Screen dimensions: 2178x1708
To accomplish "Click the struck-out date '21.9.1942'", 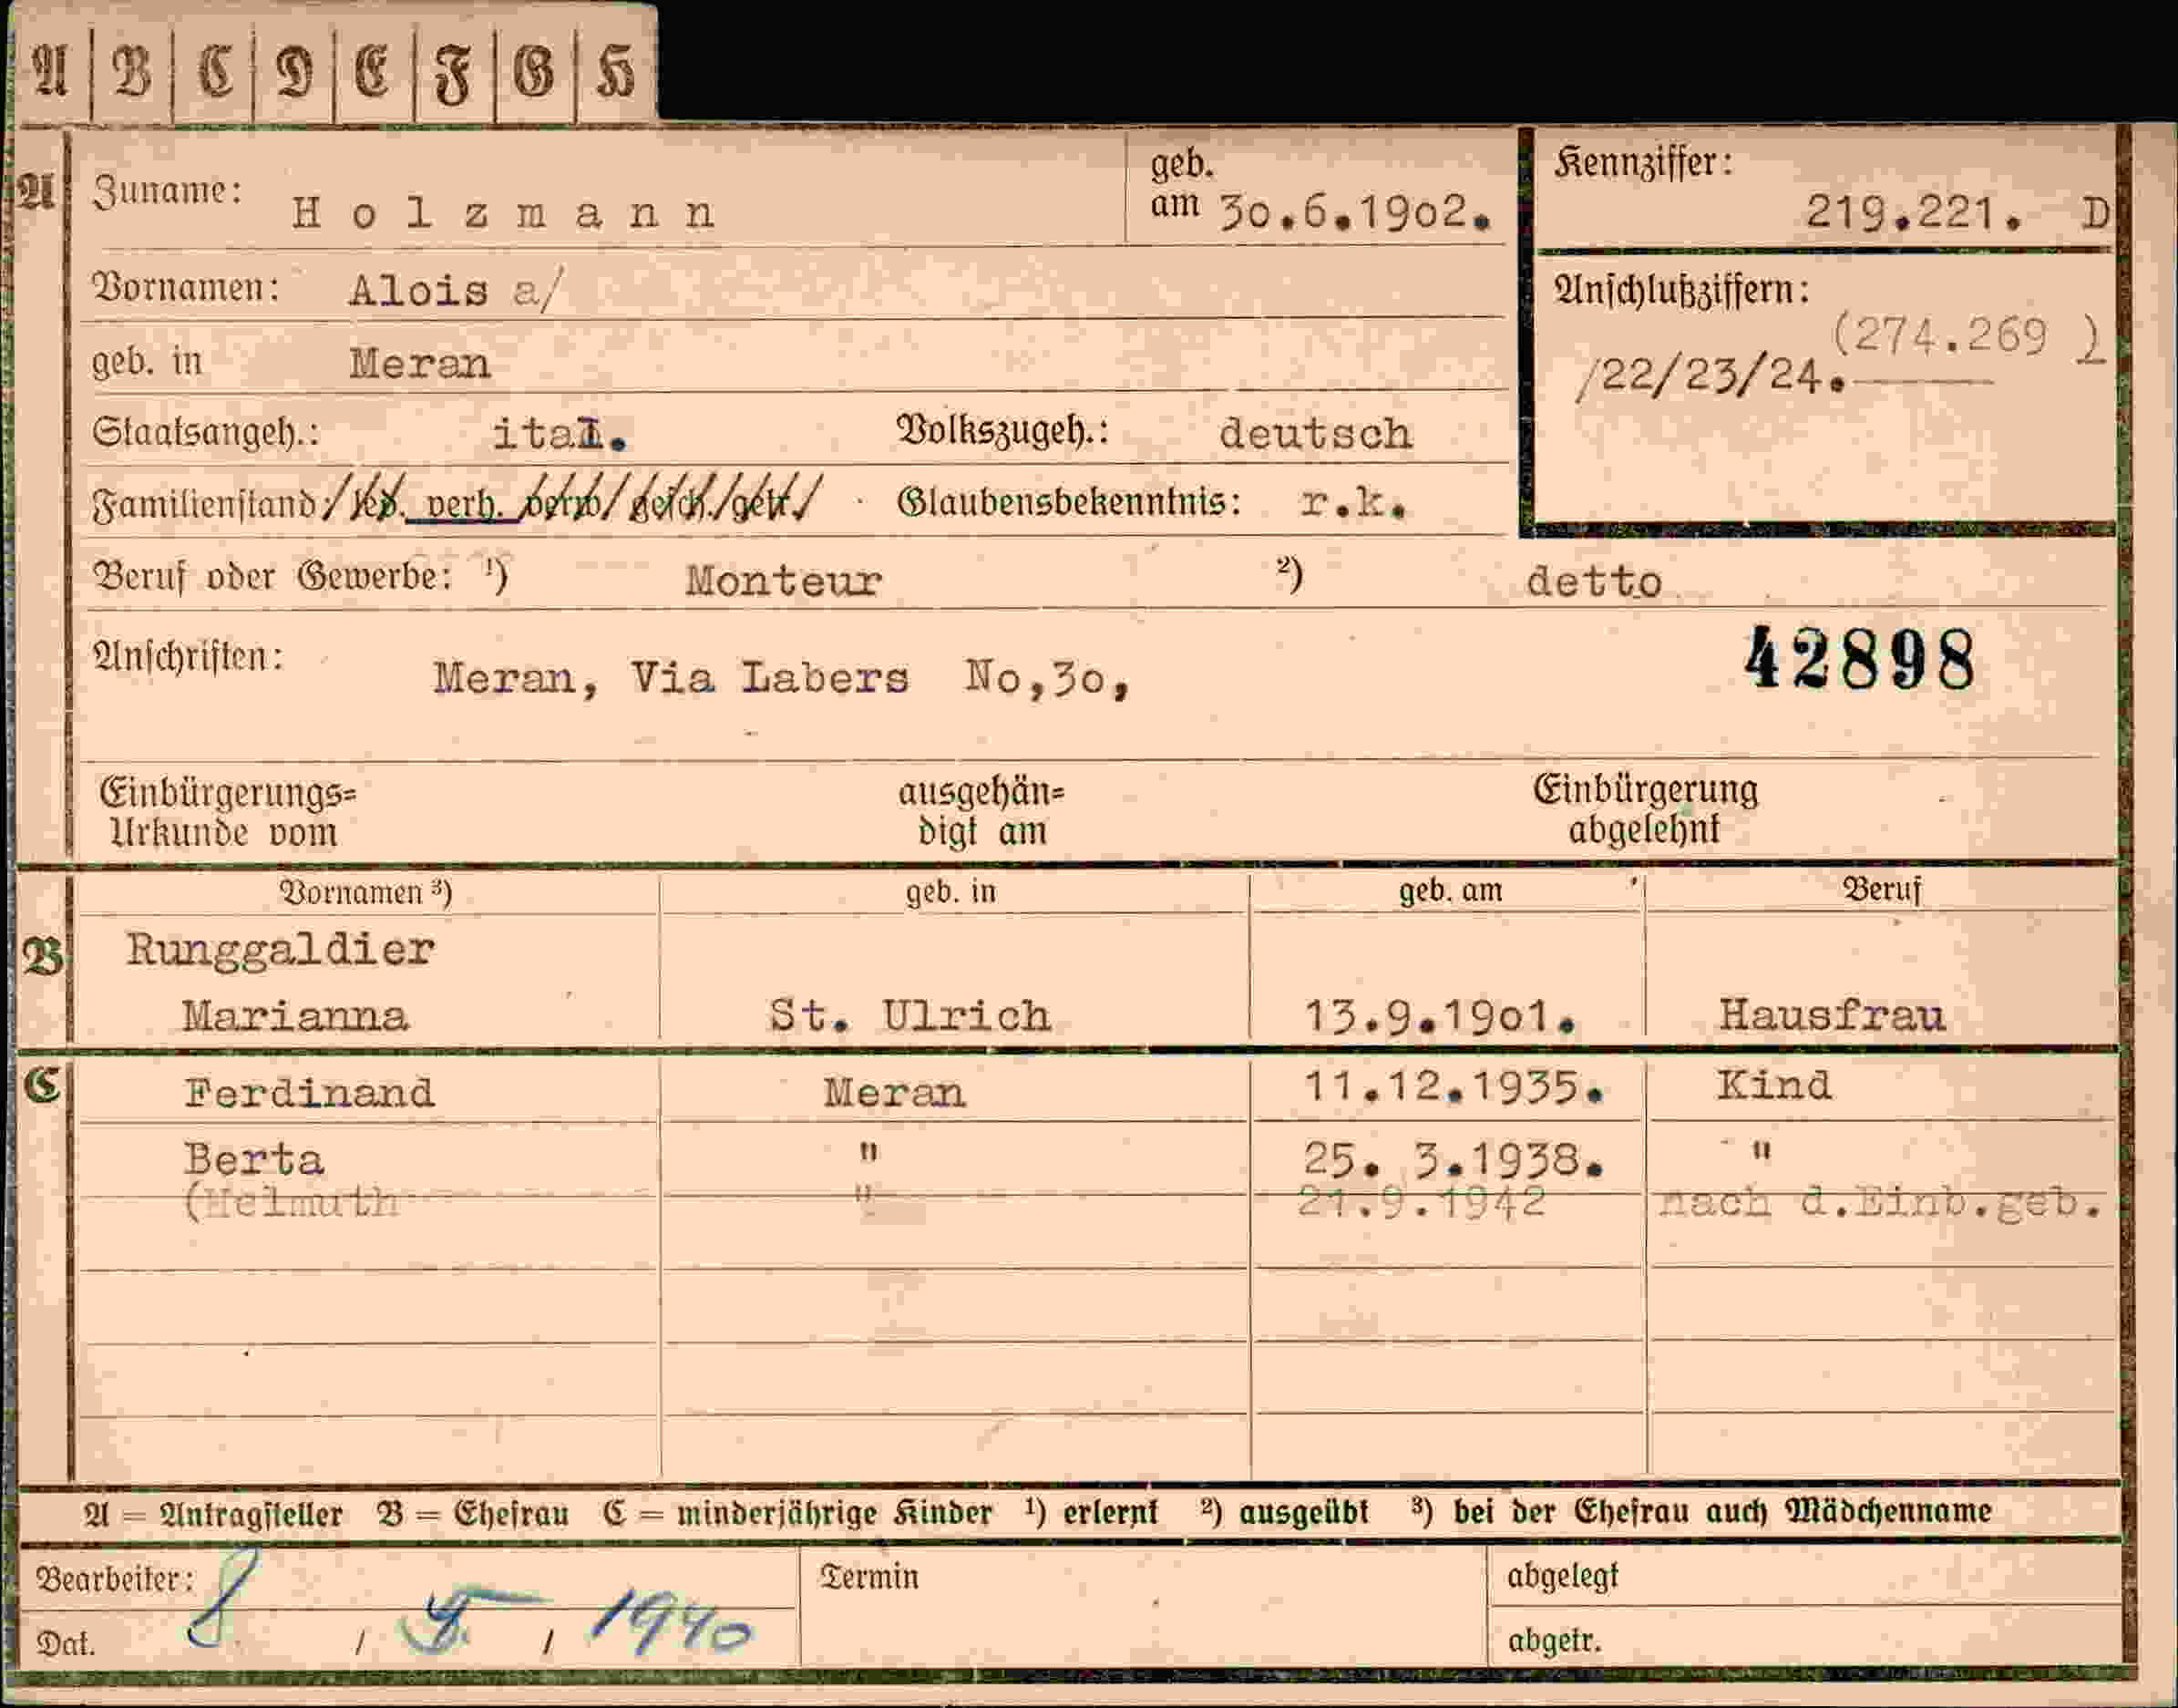I will click(1421, 1201).
